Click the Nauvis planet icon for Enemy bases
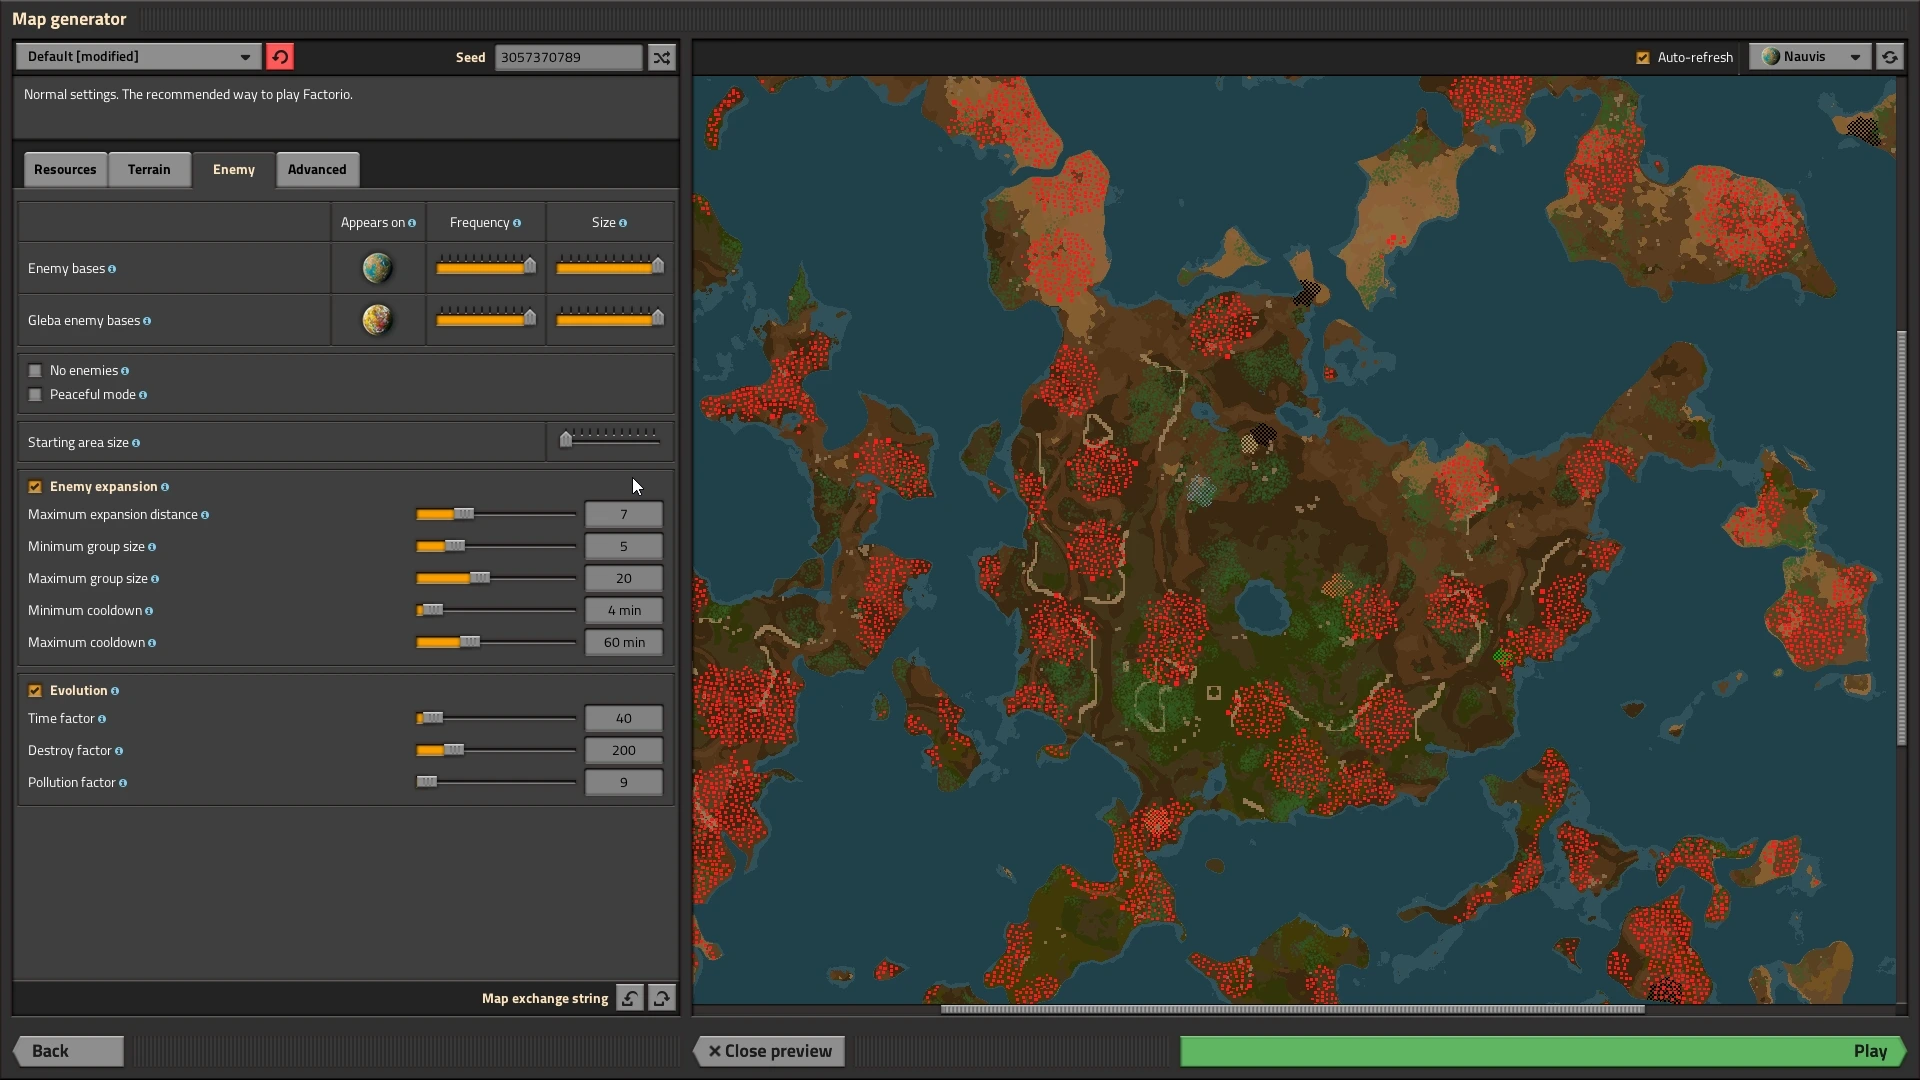The width and height of the screenshot is (1920, 1080). [377, 268]
